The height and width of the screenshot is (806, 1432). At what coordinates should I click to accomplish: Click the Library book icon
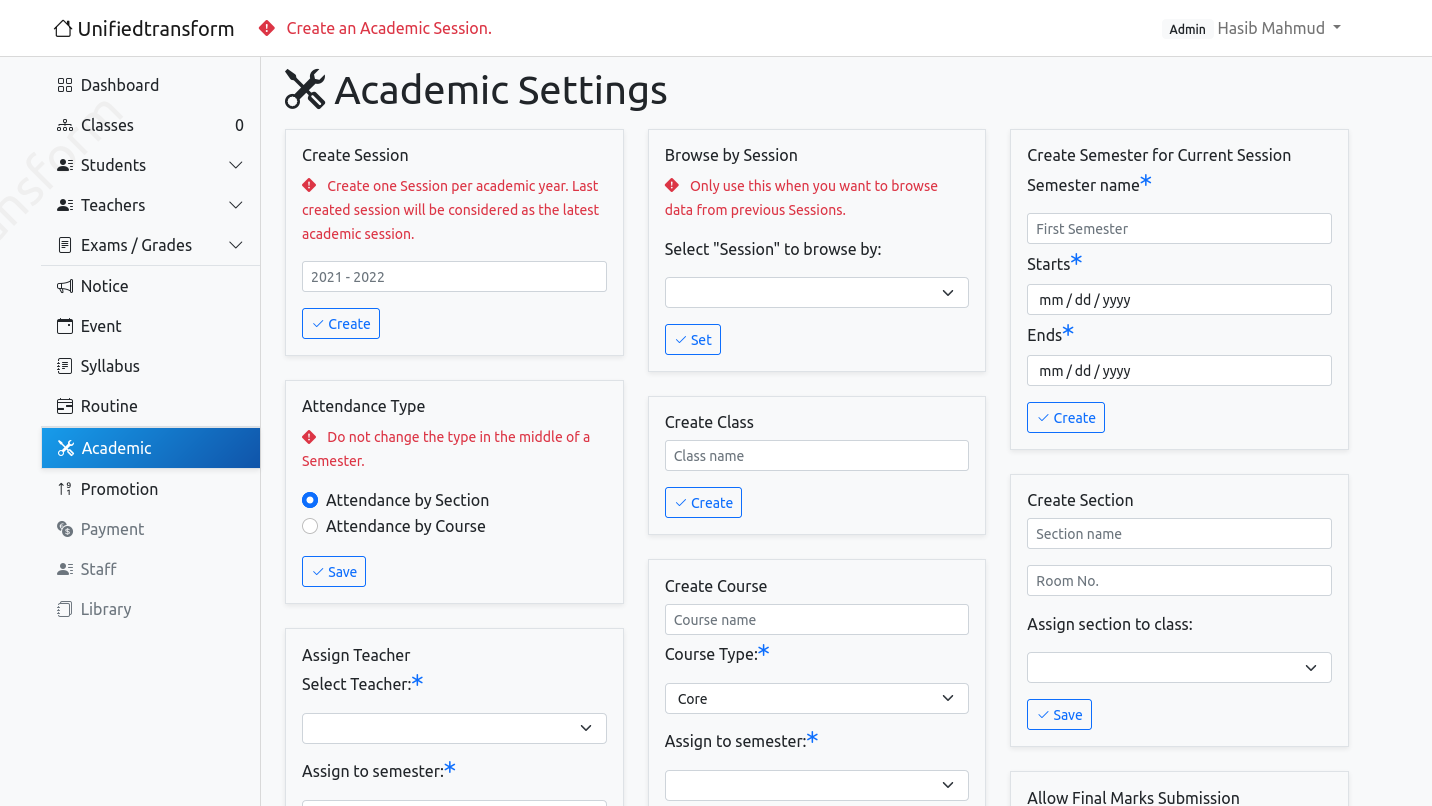[65, 609]
